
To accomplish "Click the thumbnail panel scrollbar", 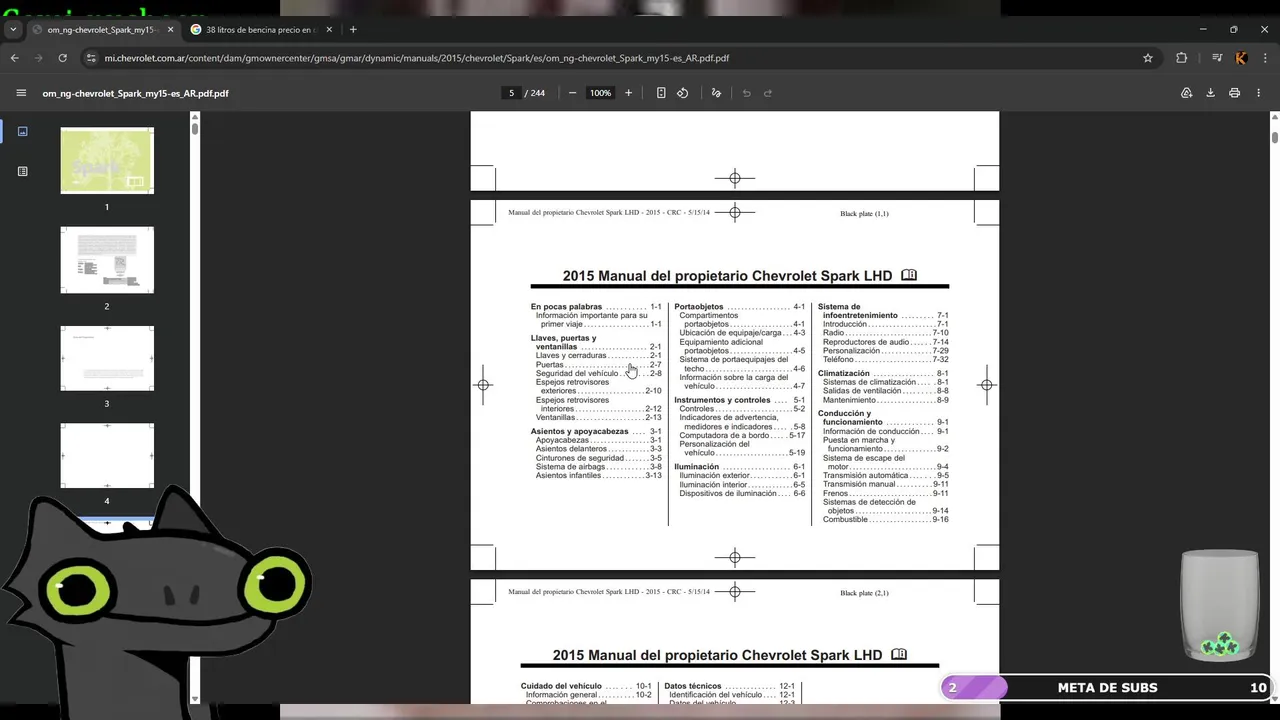I will [195, 128].
